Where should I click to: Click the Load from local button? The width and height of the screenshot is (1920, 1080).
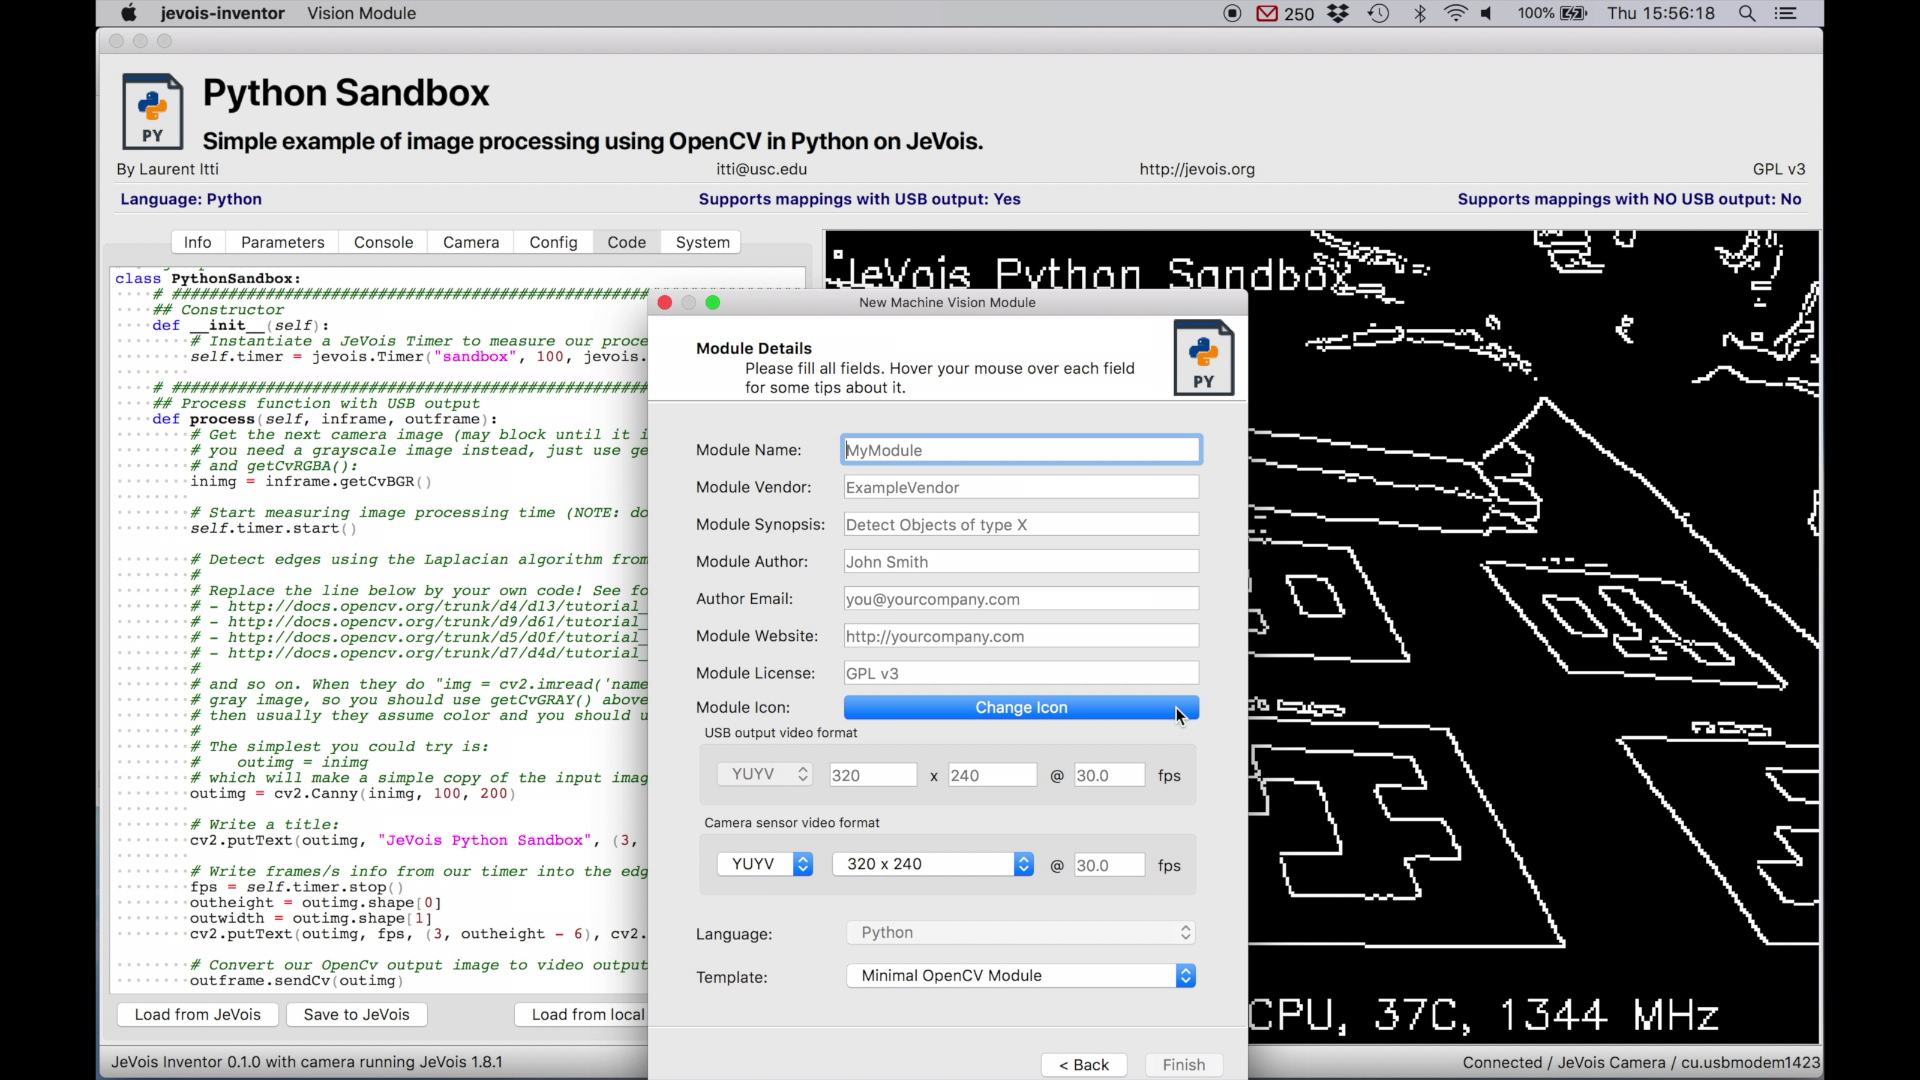pos(583,1014)
